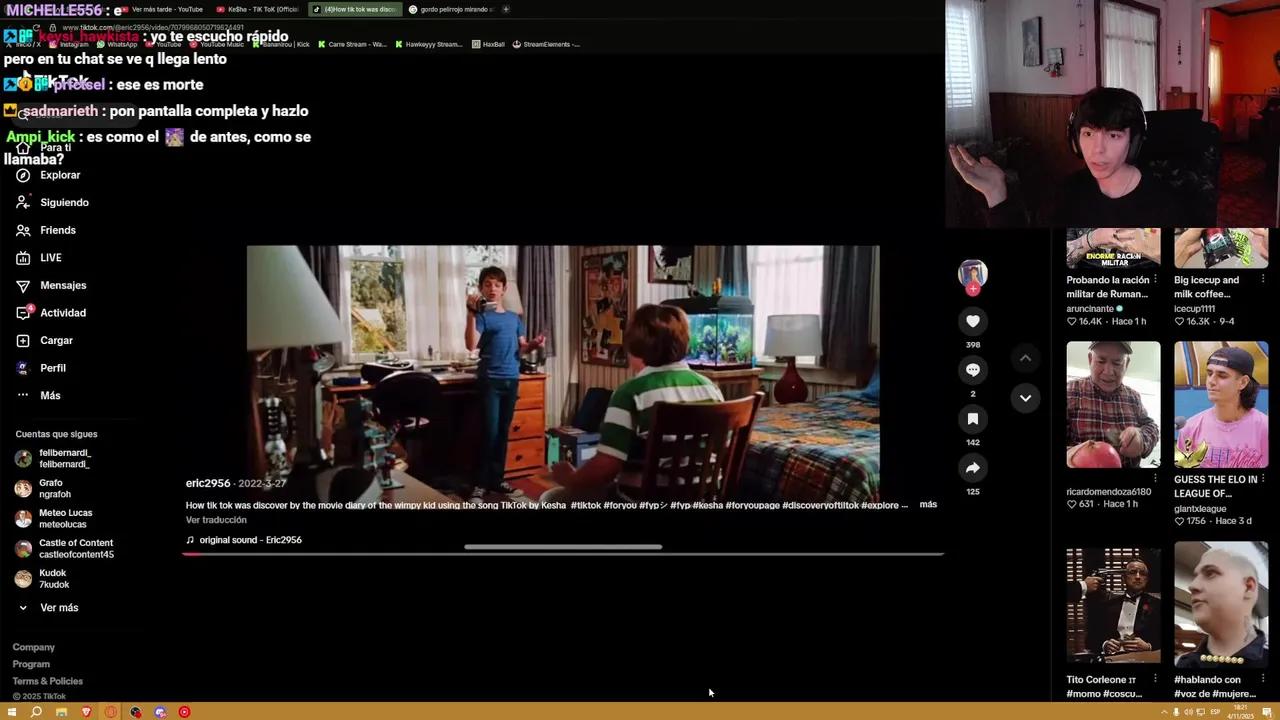Open the Program footer link
The height and width of the screenshot is (720, 1280).
tap(31, 664)
